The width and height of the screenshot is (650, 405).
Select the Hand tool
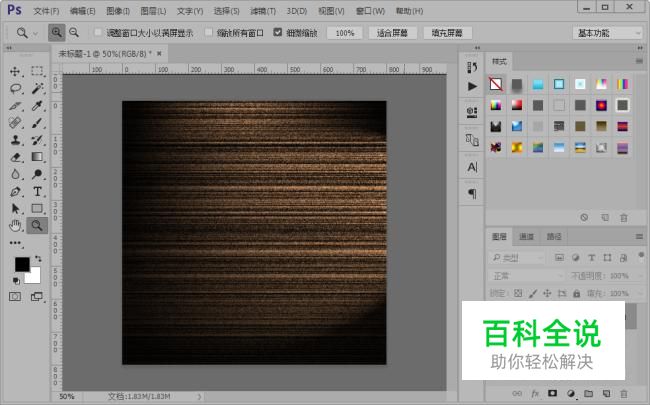pyautogui.click(x=15, y=226)
